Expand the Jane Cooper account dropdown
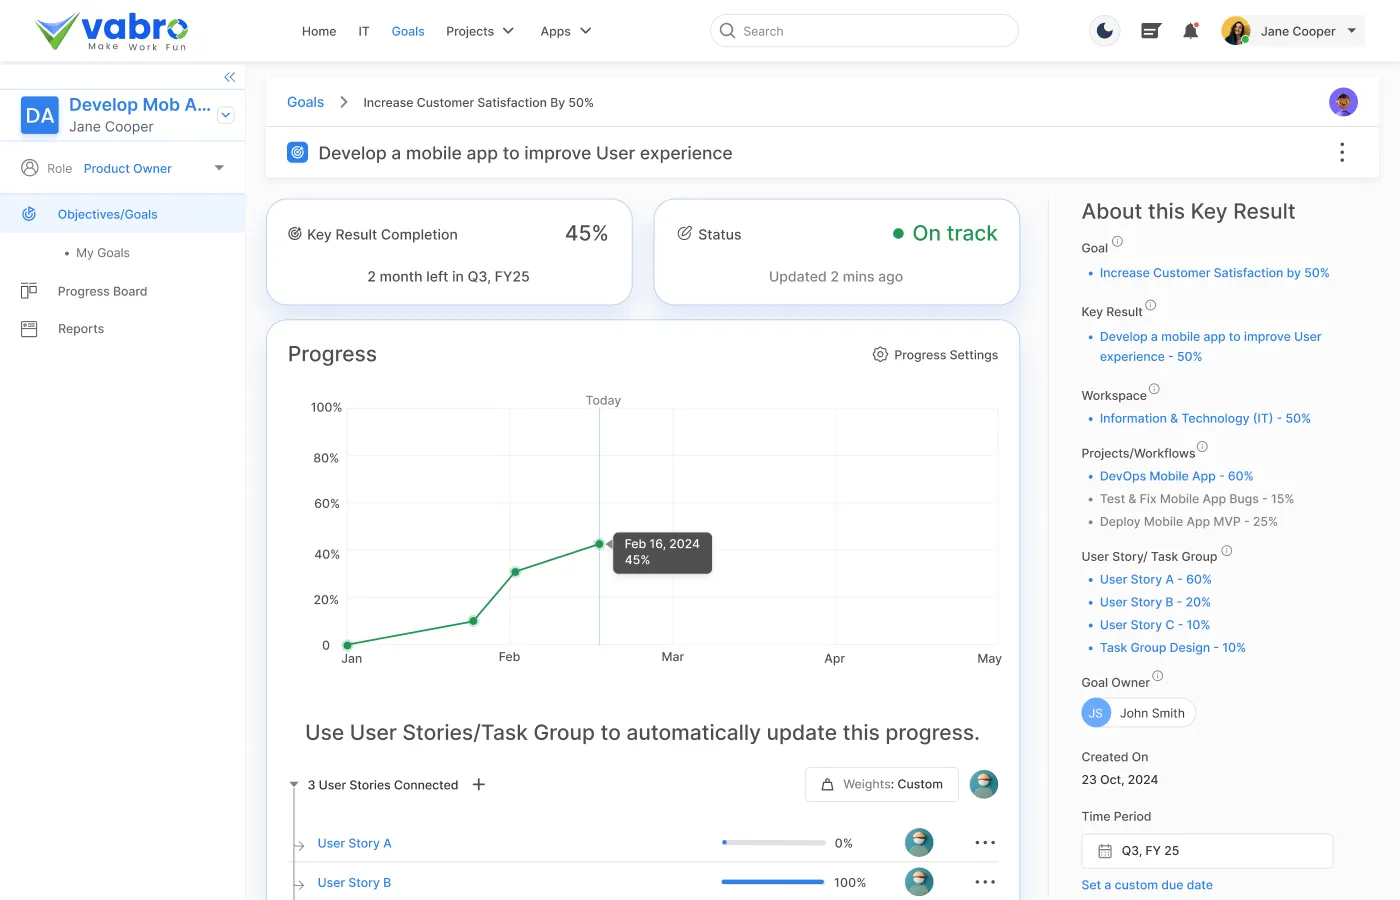1400x900 pixels. 1352,31
